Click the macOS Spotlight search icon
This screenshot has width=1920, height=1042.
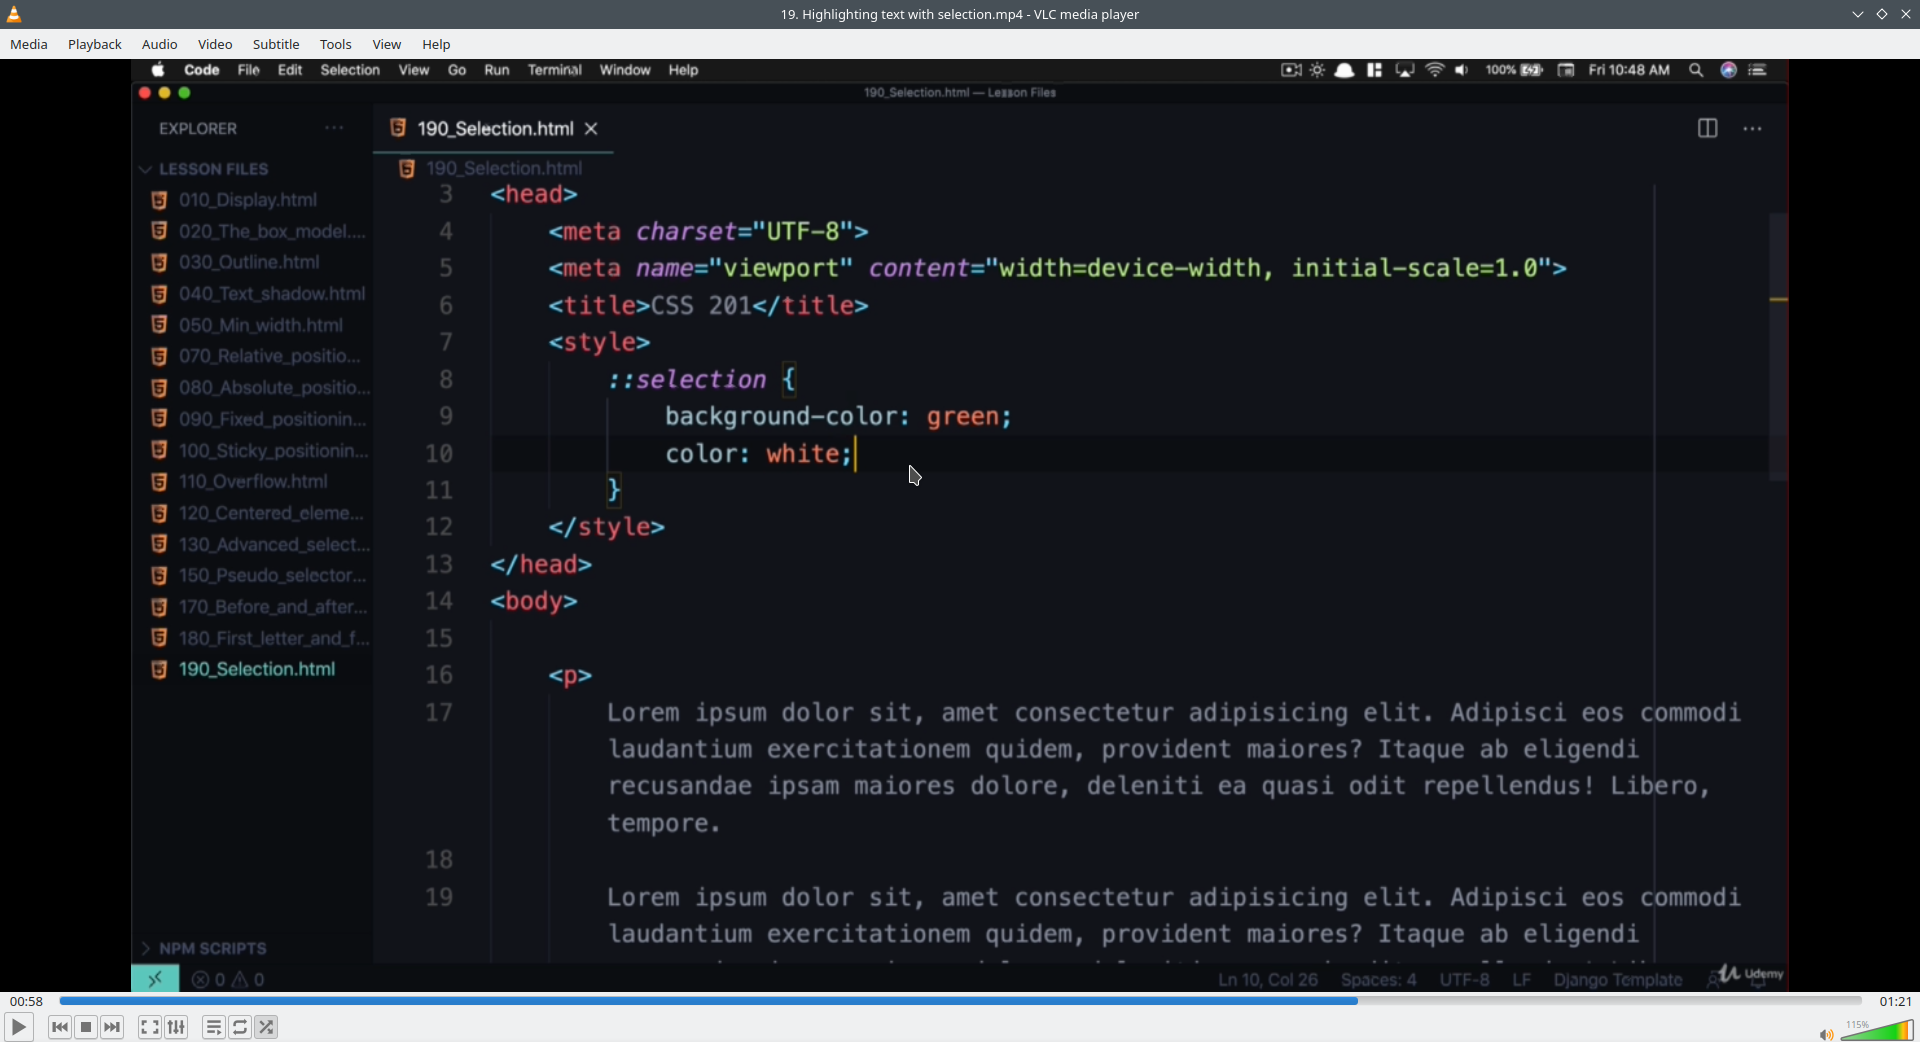(x=1696, y=70)
